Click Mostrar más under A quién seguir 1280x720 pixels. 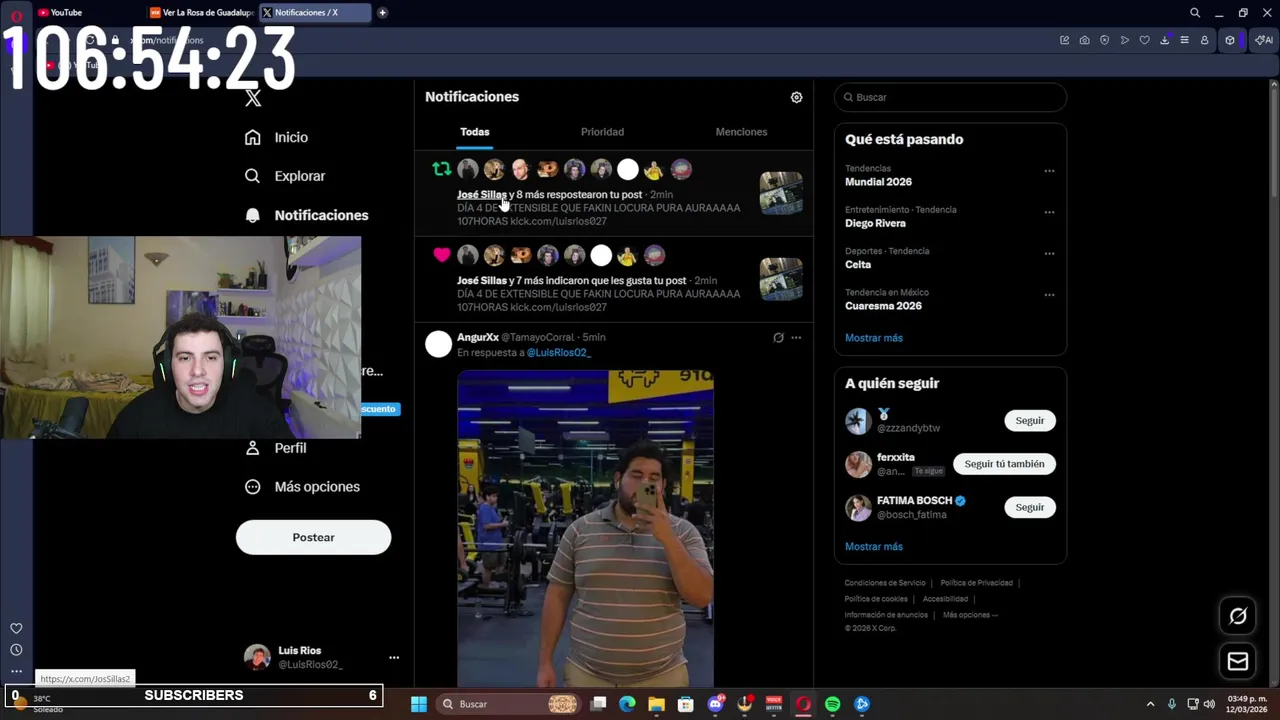click(874, 547)
